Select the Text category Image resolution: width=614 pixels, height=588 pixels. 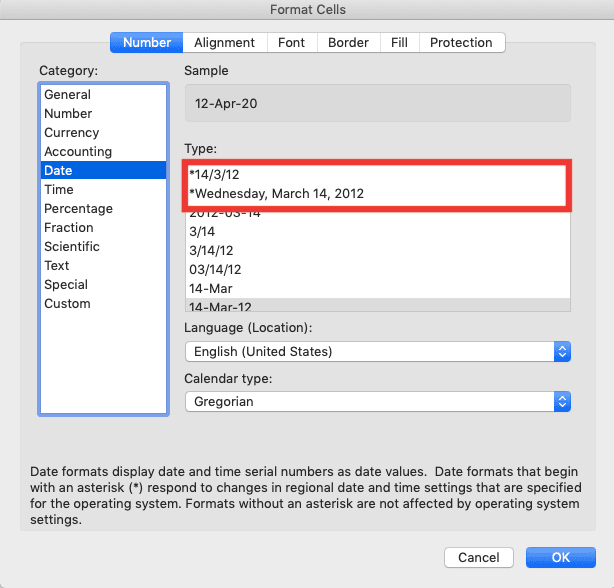point(103,265)
